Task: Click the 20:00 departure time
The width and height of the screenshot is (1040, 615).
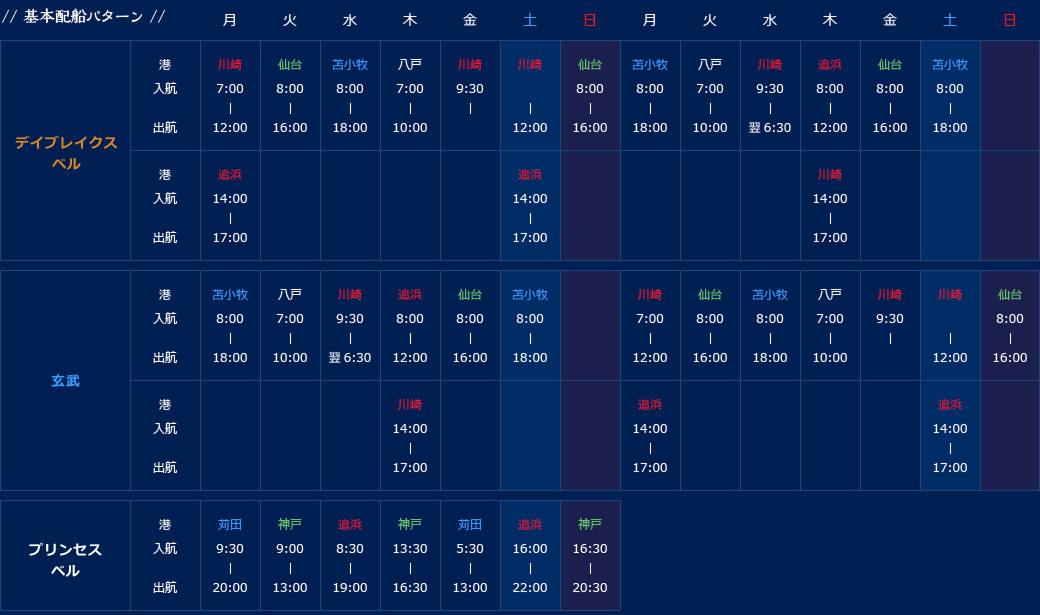Action: [x=230, y=588]
